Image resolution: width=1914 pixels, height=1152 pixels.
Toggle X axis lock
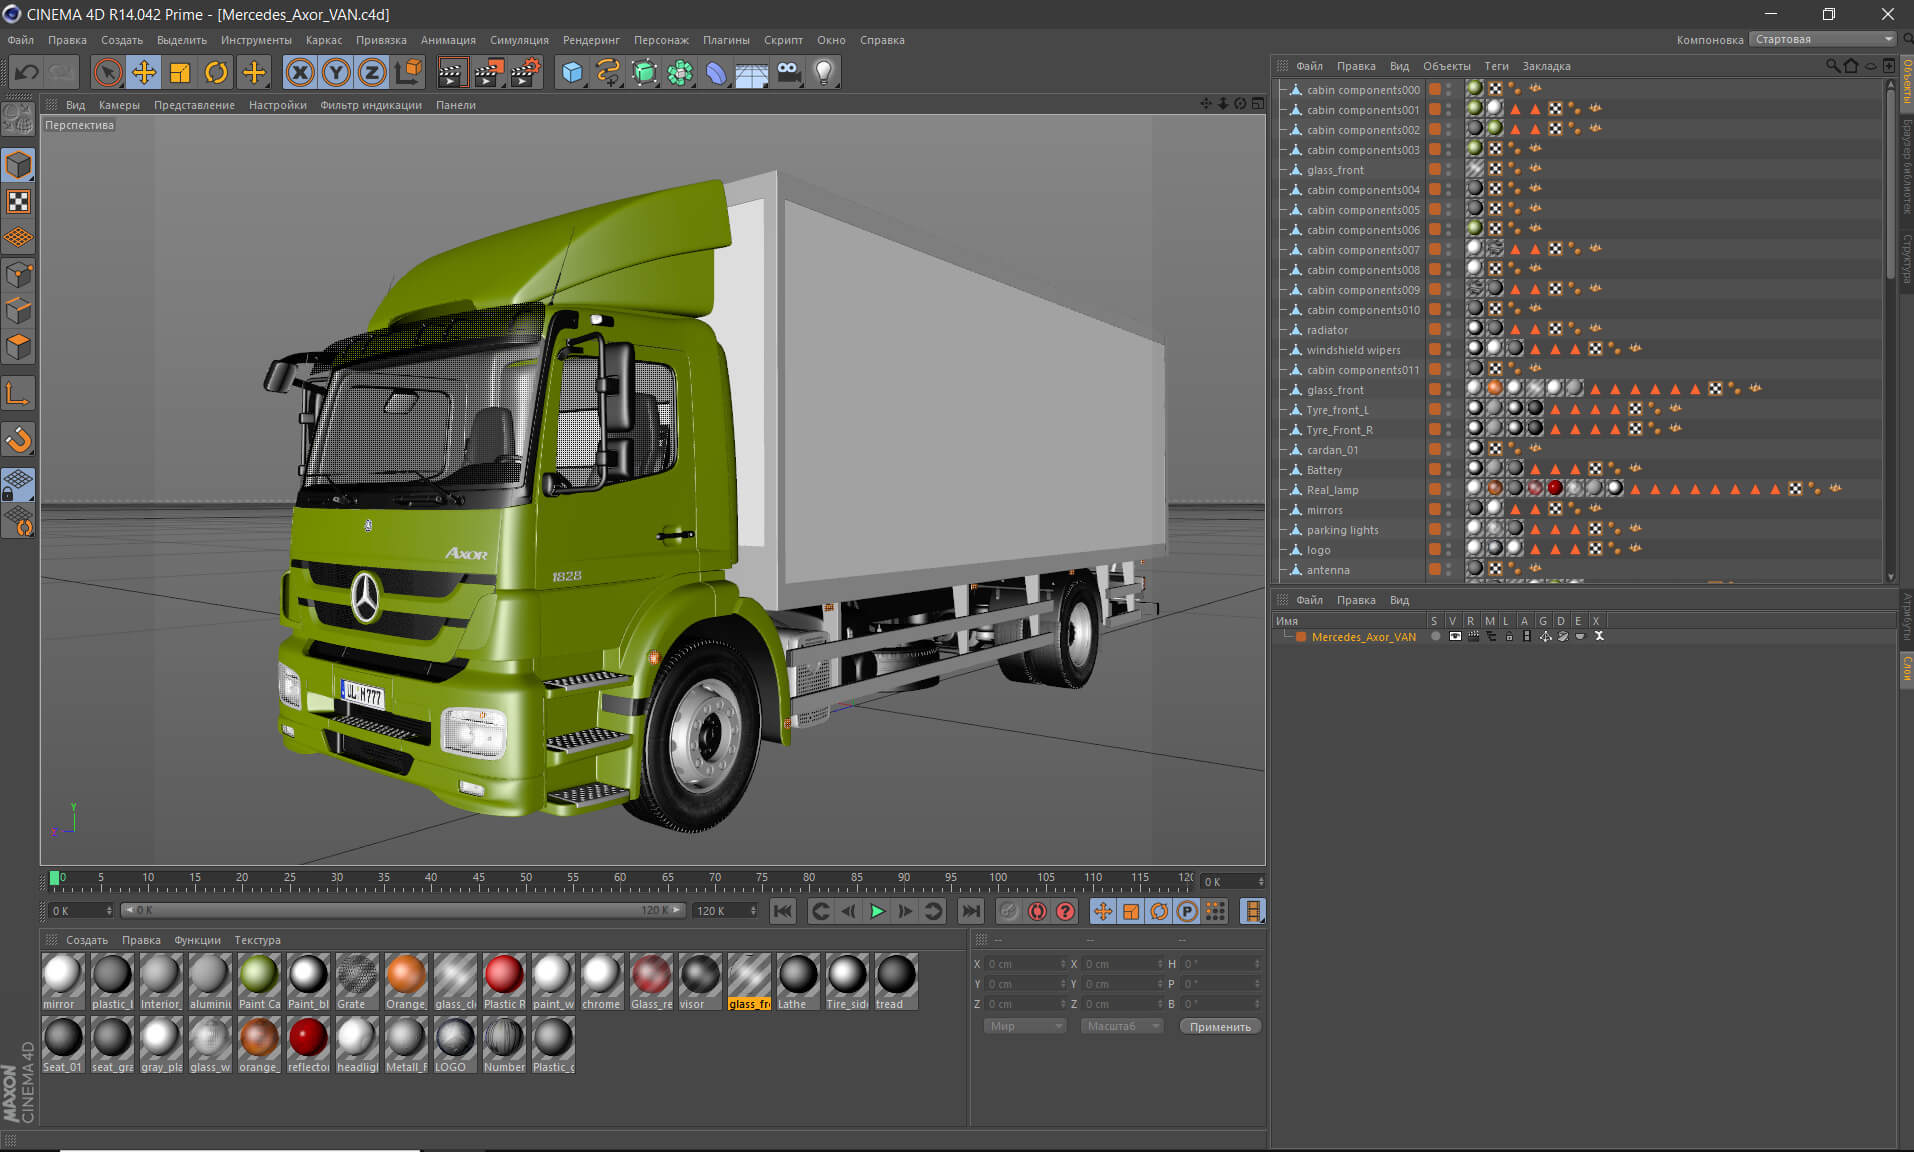(300, 72)
